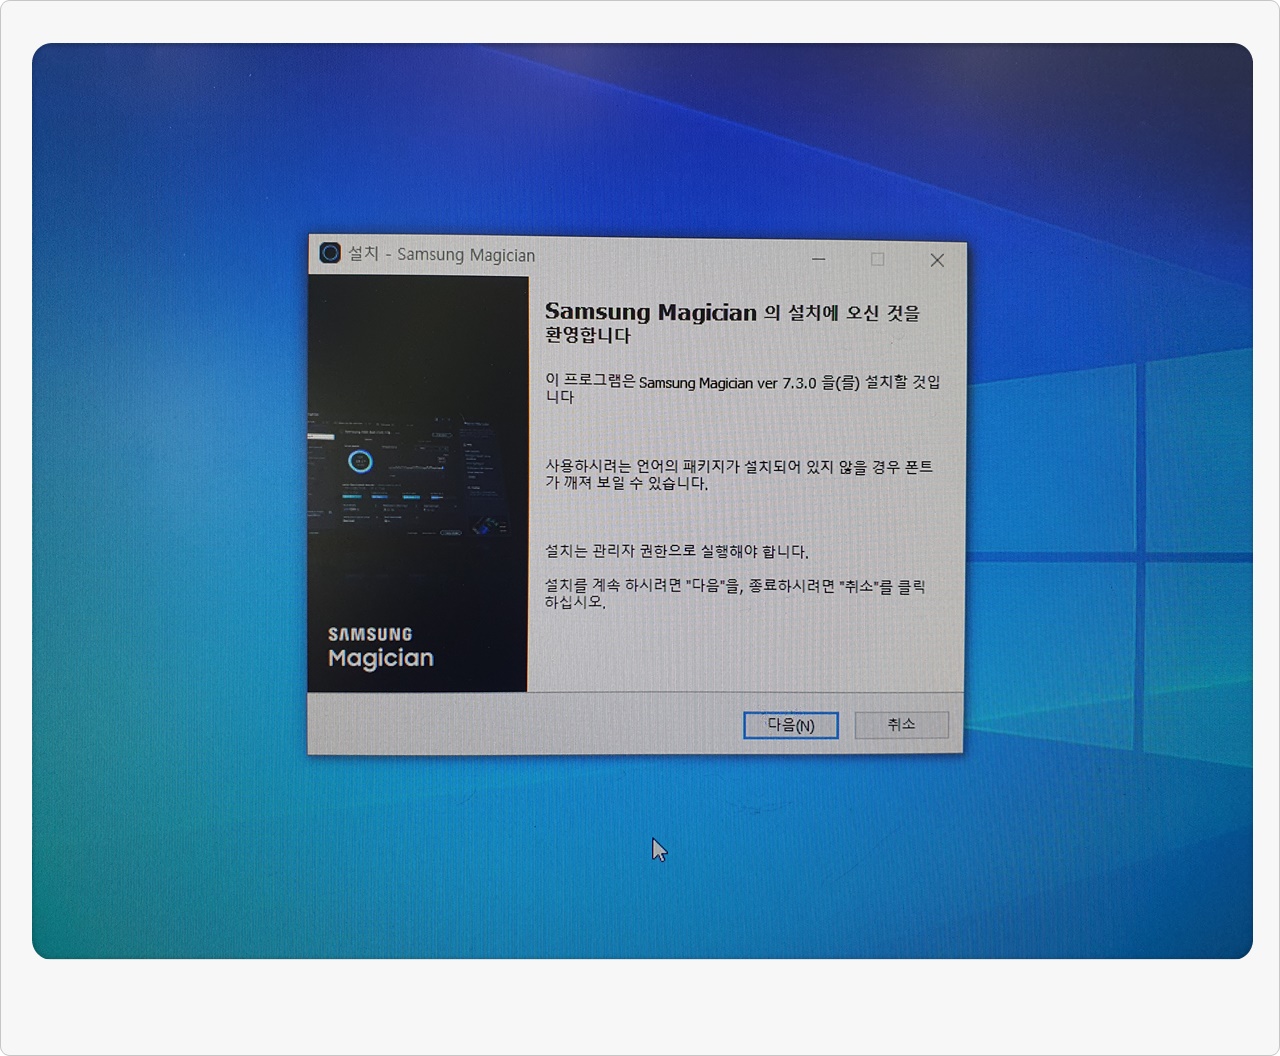This screenshot has width=1280, height=1056.
Task: Cancel the installation with the 취소 button
Action: pos(901,724)
